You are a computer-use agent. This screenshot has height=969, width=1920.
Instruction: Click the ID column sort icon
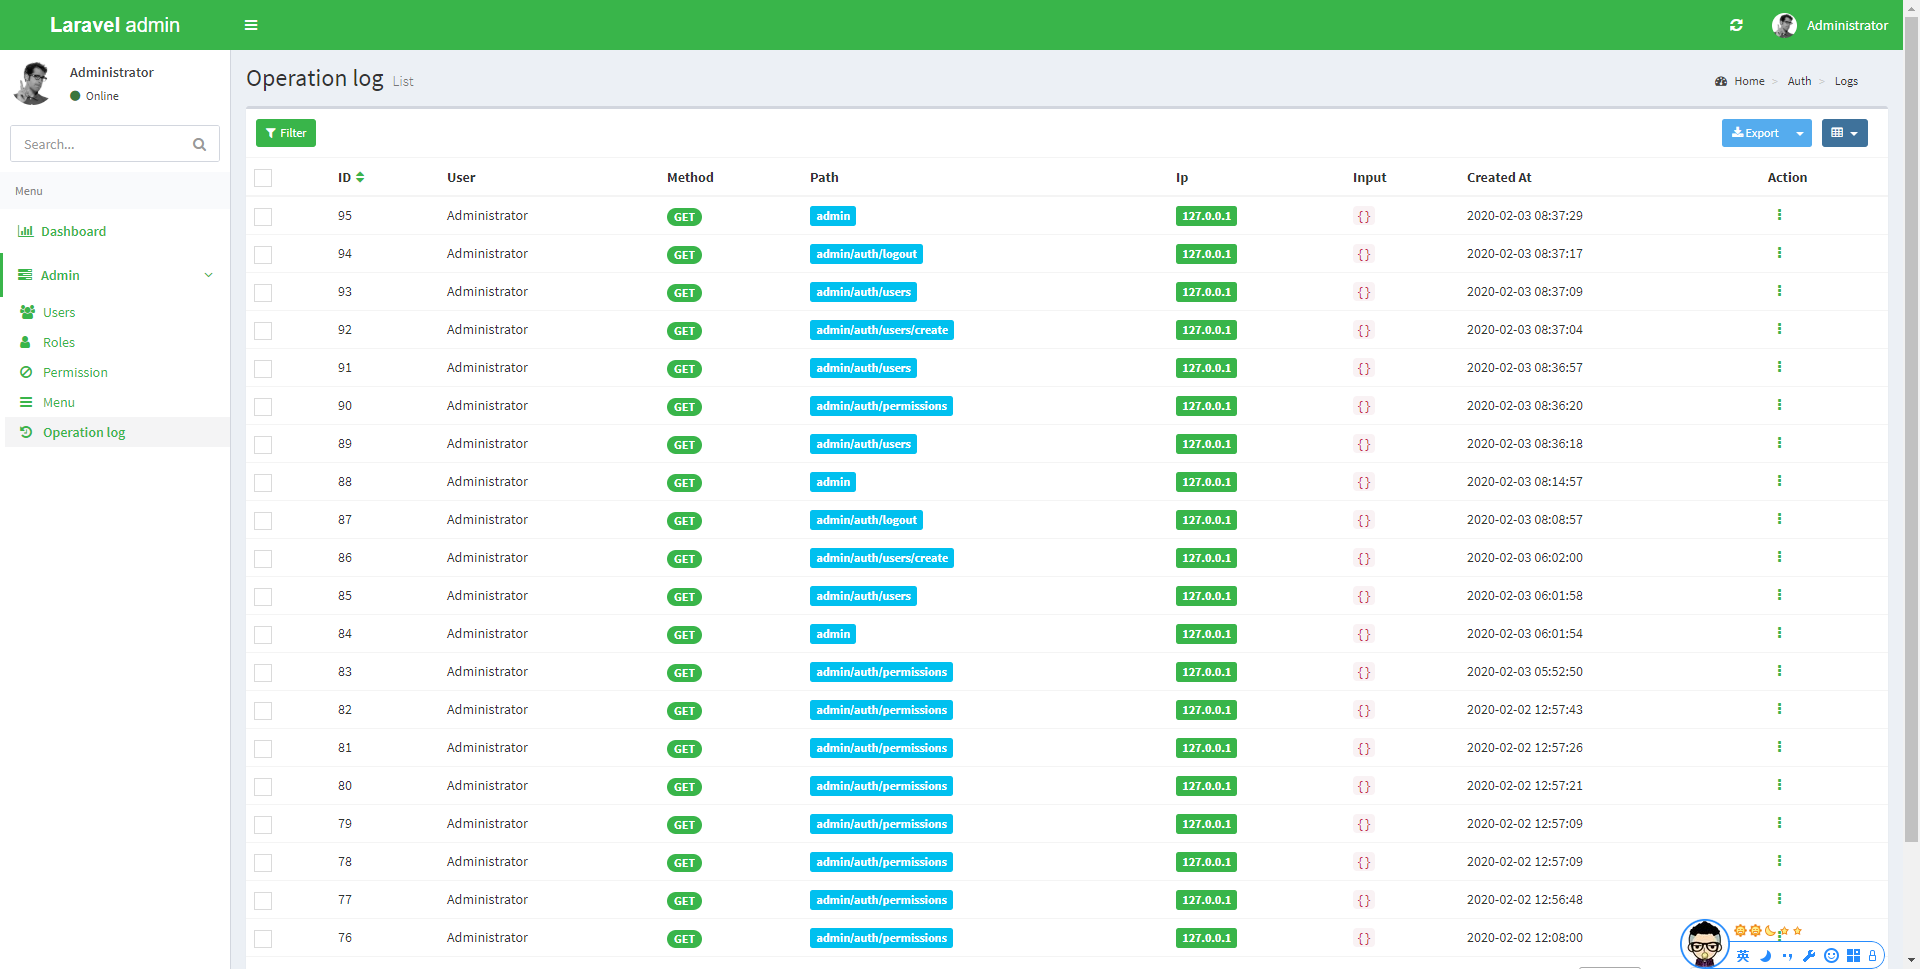[x=360, y=177]
